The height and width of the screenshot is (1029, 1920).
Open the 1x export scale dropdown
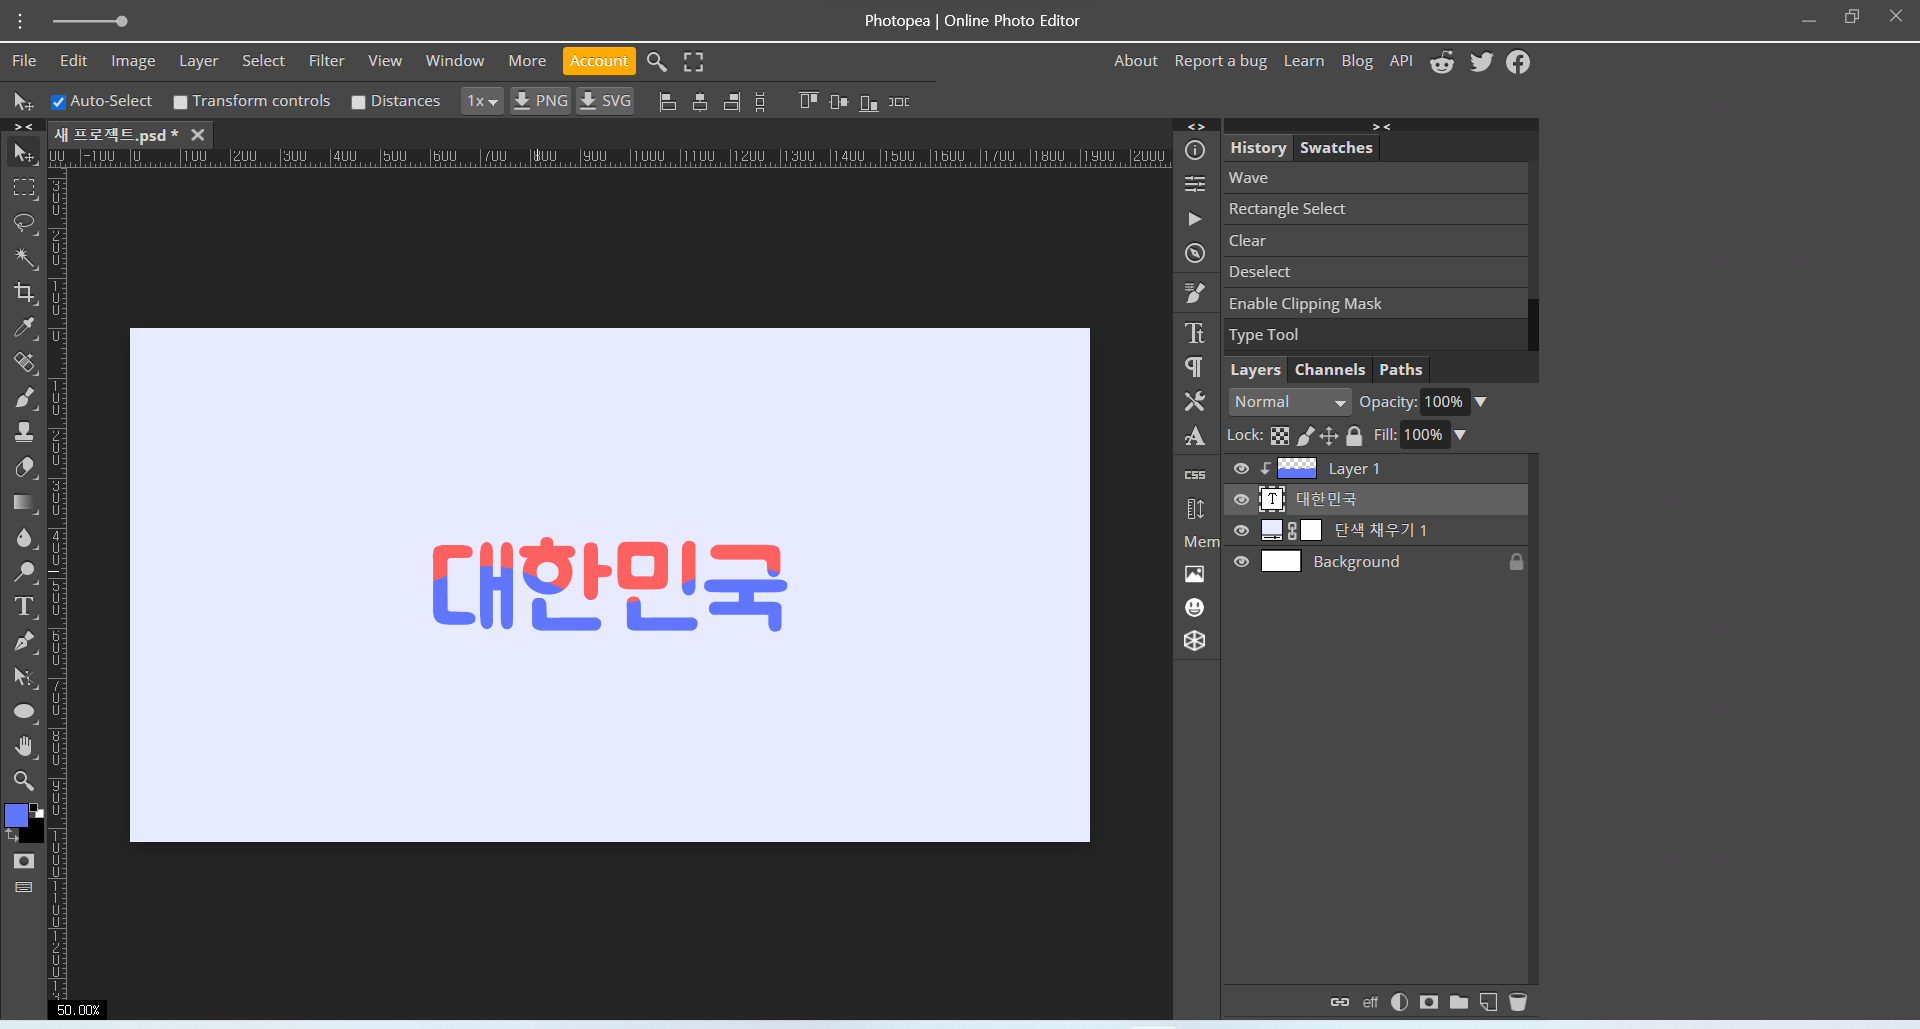482,101
